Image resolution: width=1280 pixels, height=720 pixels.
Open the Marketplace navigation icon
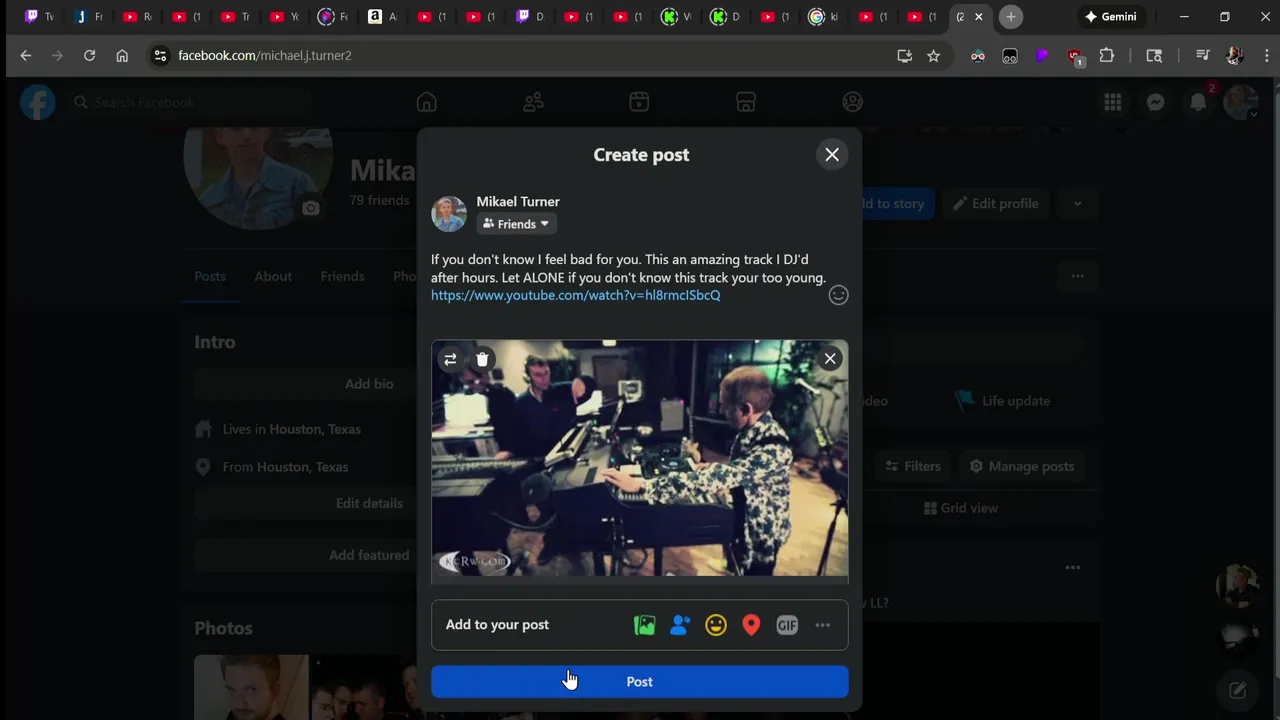click(746, 102)
